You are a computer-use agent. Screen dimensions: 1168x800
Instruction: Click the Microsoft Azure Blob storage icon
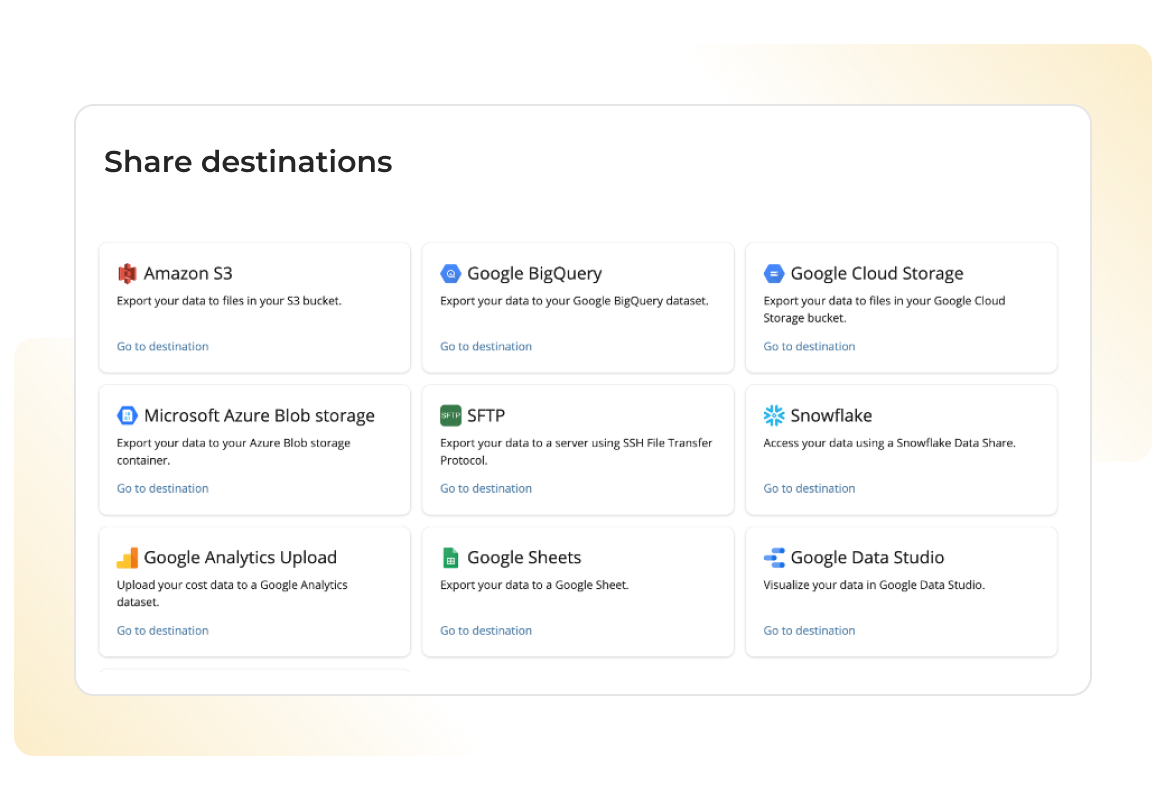[x=127, y=416]
